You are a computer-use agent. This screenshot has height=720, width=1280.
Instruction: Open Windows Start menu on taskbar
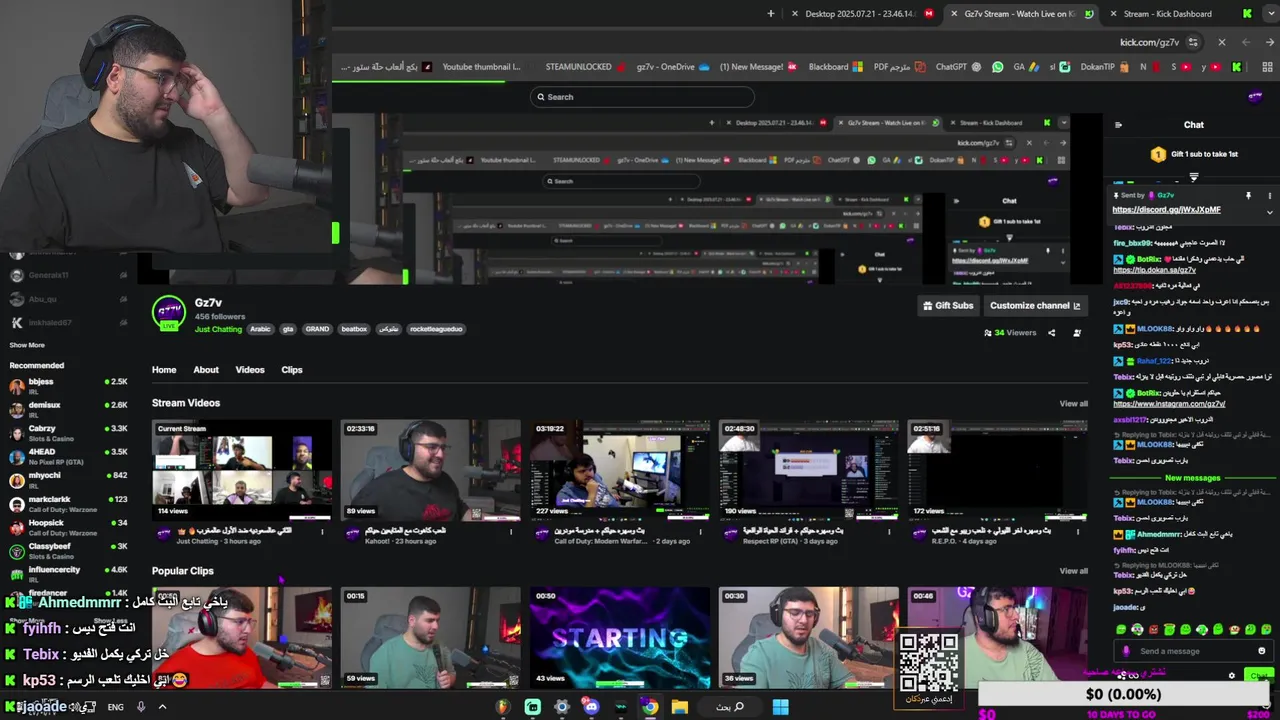click(x=780, y=707)
